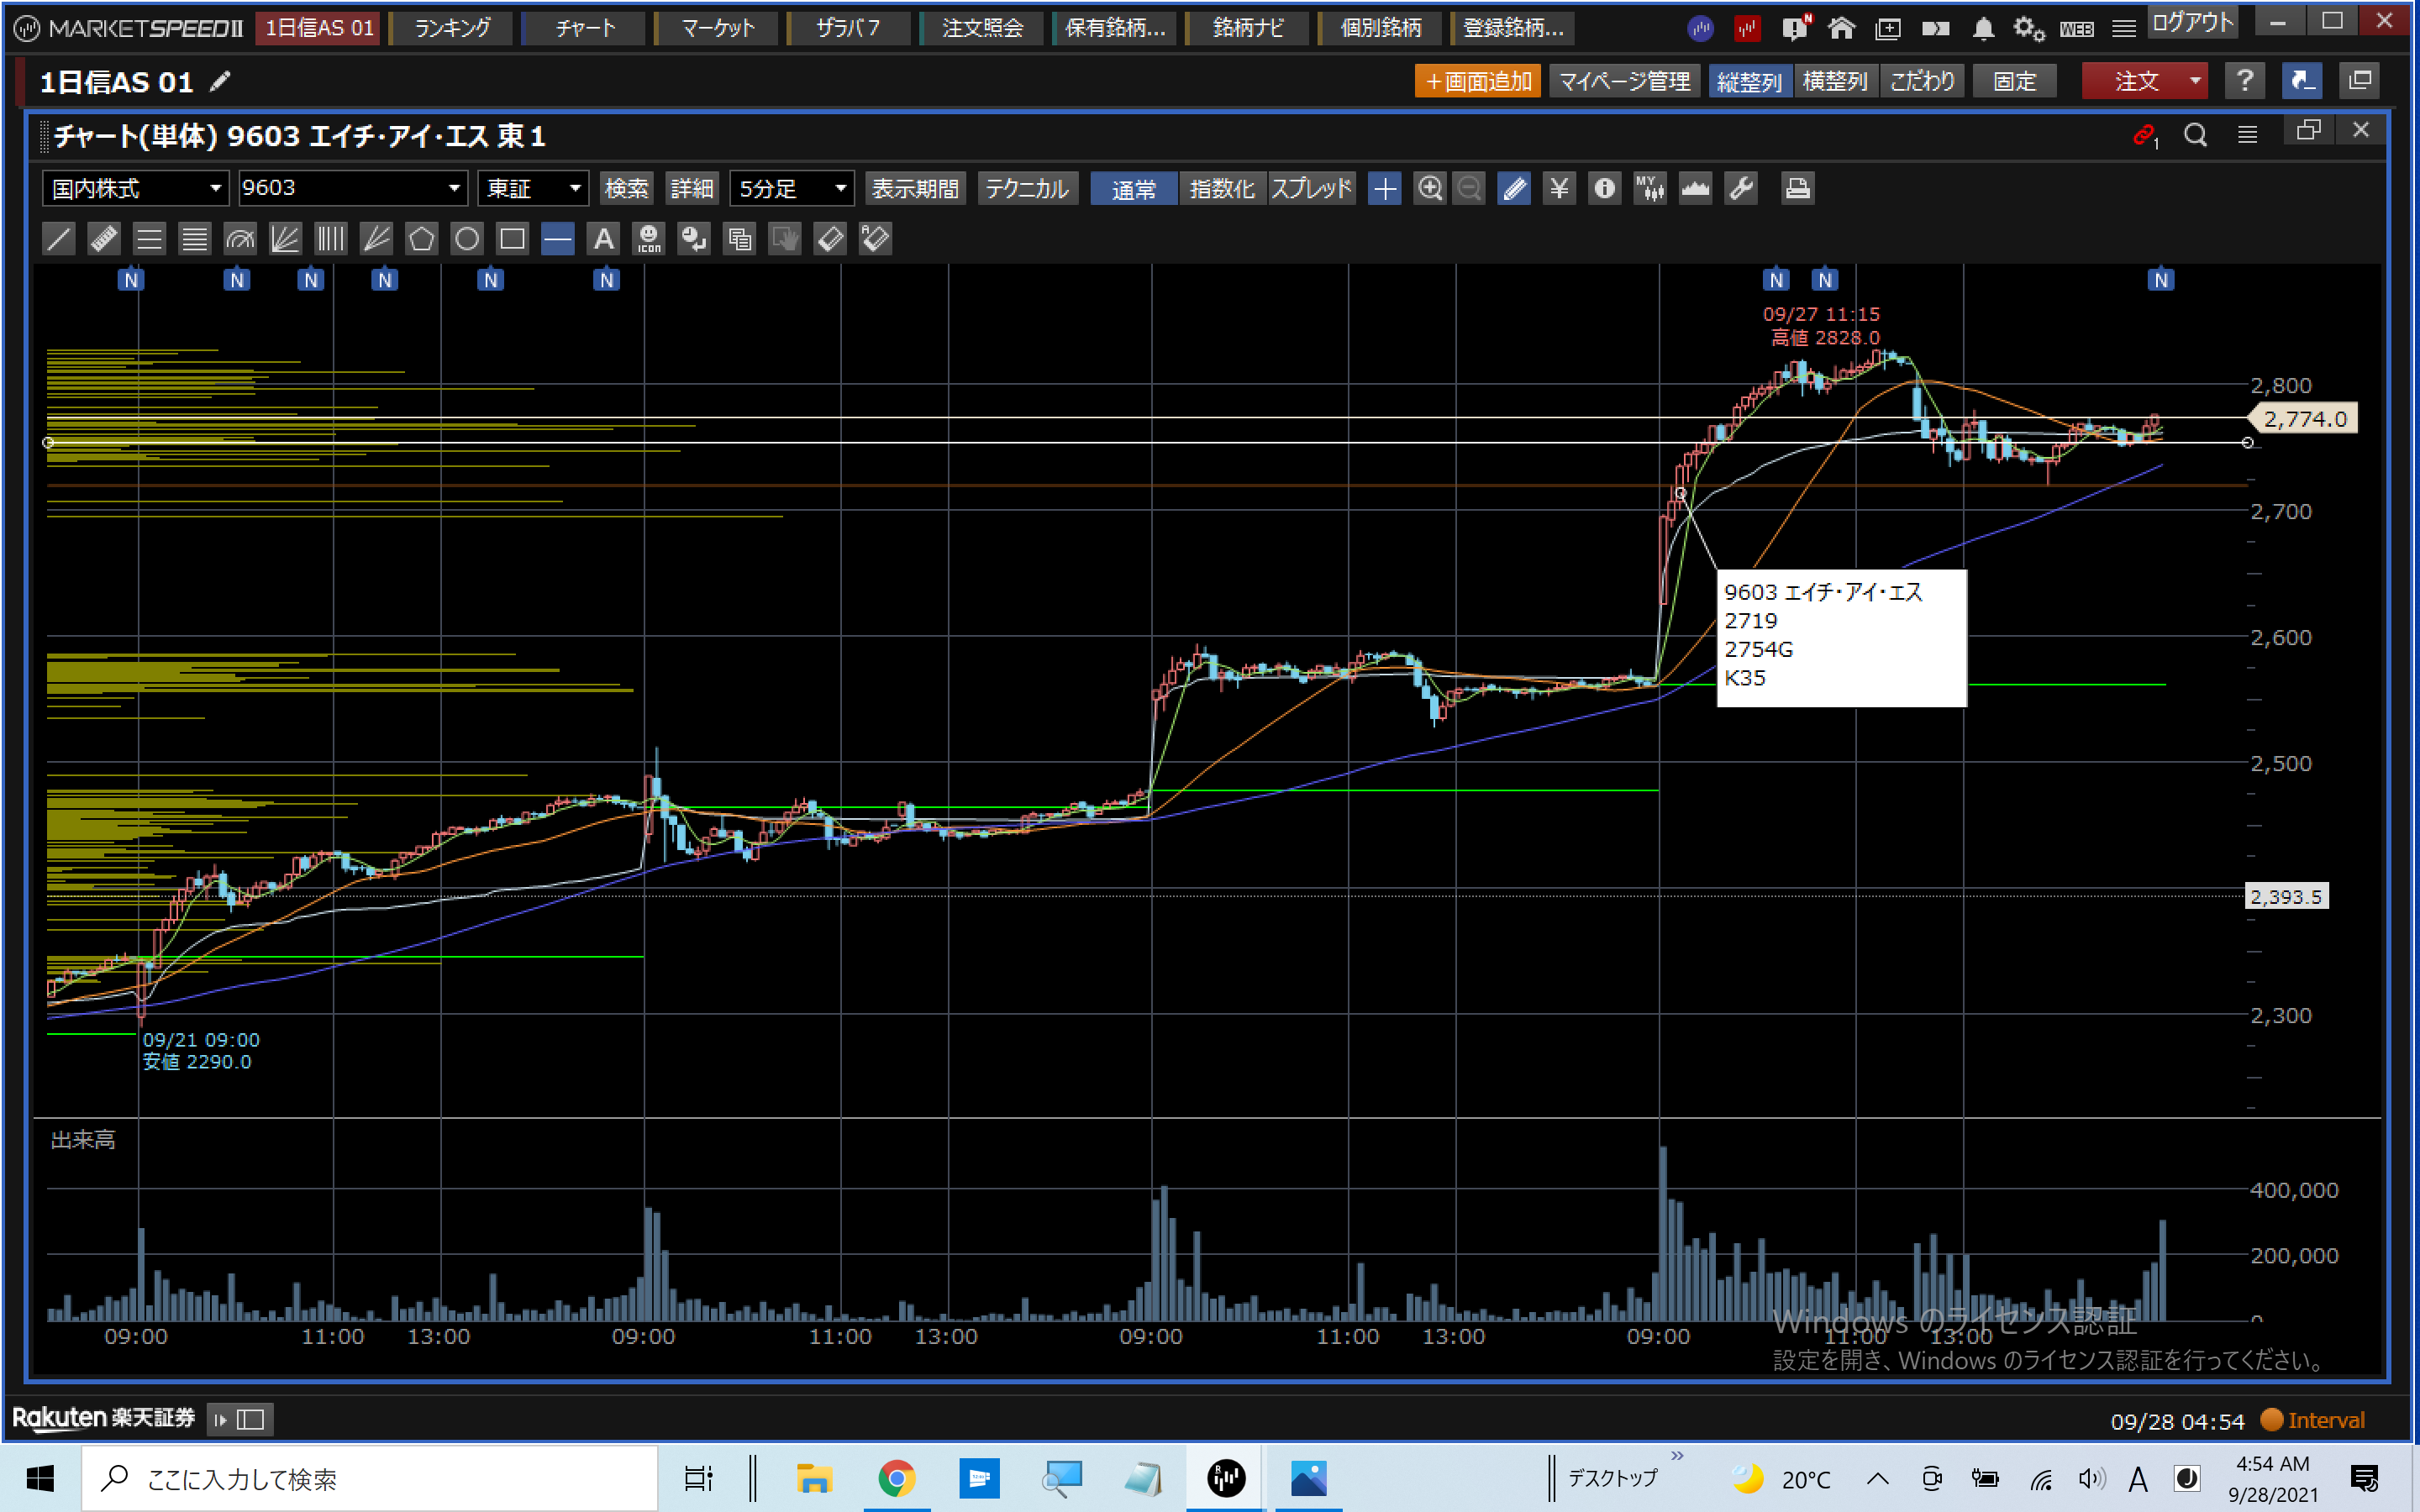Select the ellipse drawing tool
This screenshot has width=2420, height=1512.
coord(467,239)
